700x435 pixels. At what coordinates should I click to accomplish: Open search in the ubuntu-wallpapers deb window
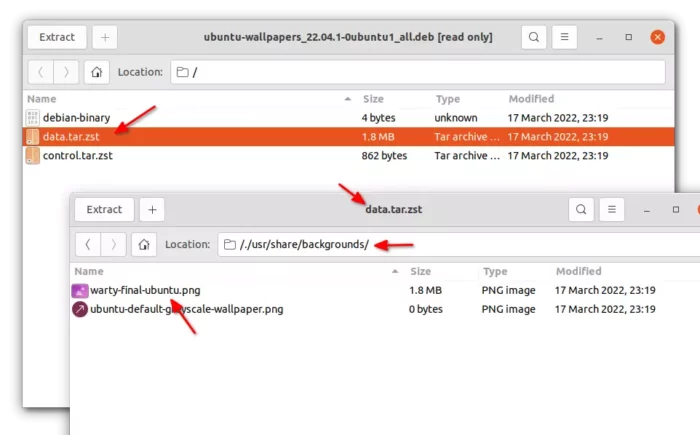[533, 37]
